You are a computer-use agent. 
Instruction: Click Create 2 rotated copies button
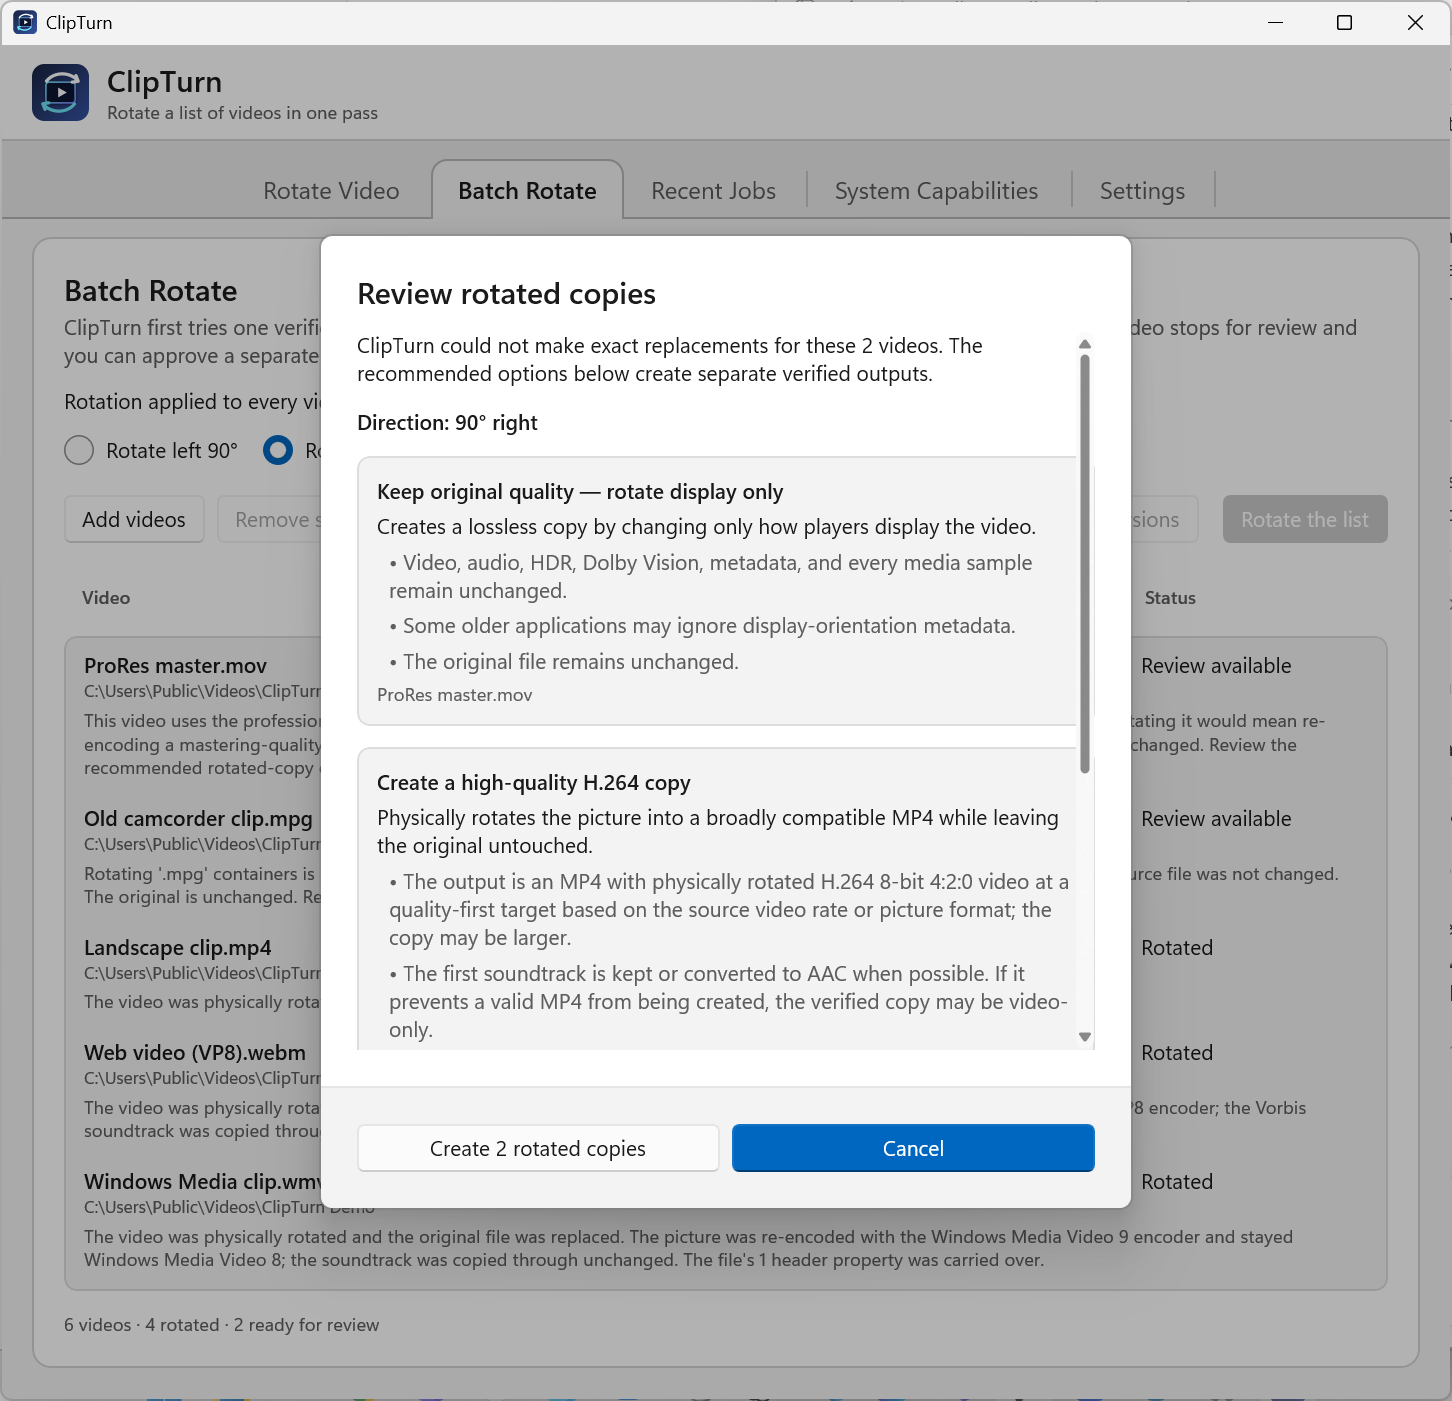point(538,1148)
